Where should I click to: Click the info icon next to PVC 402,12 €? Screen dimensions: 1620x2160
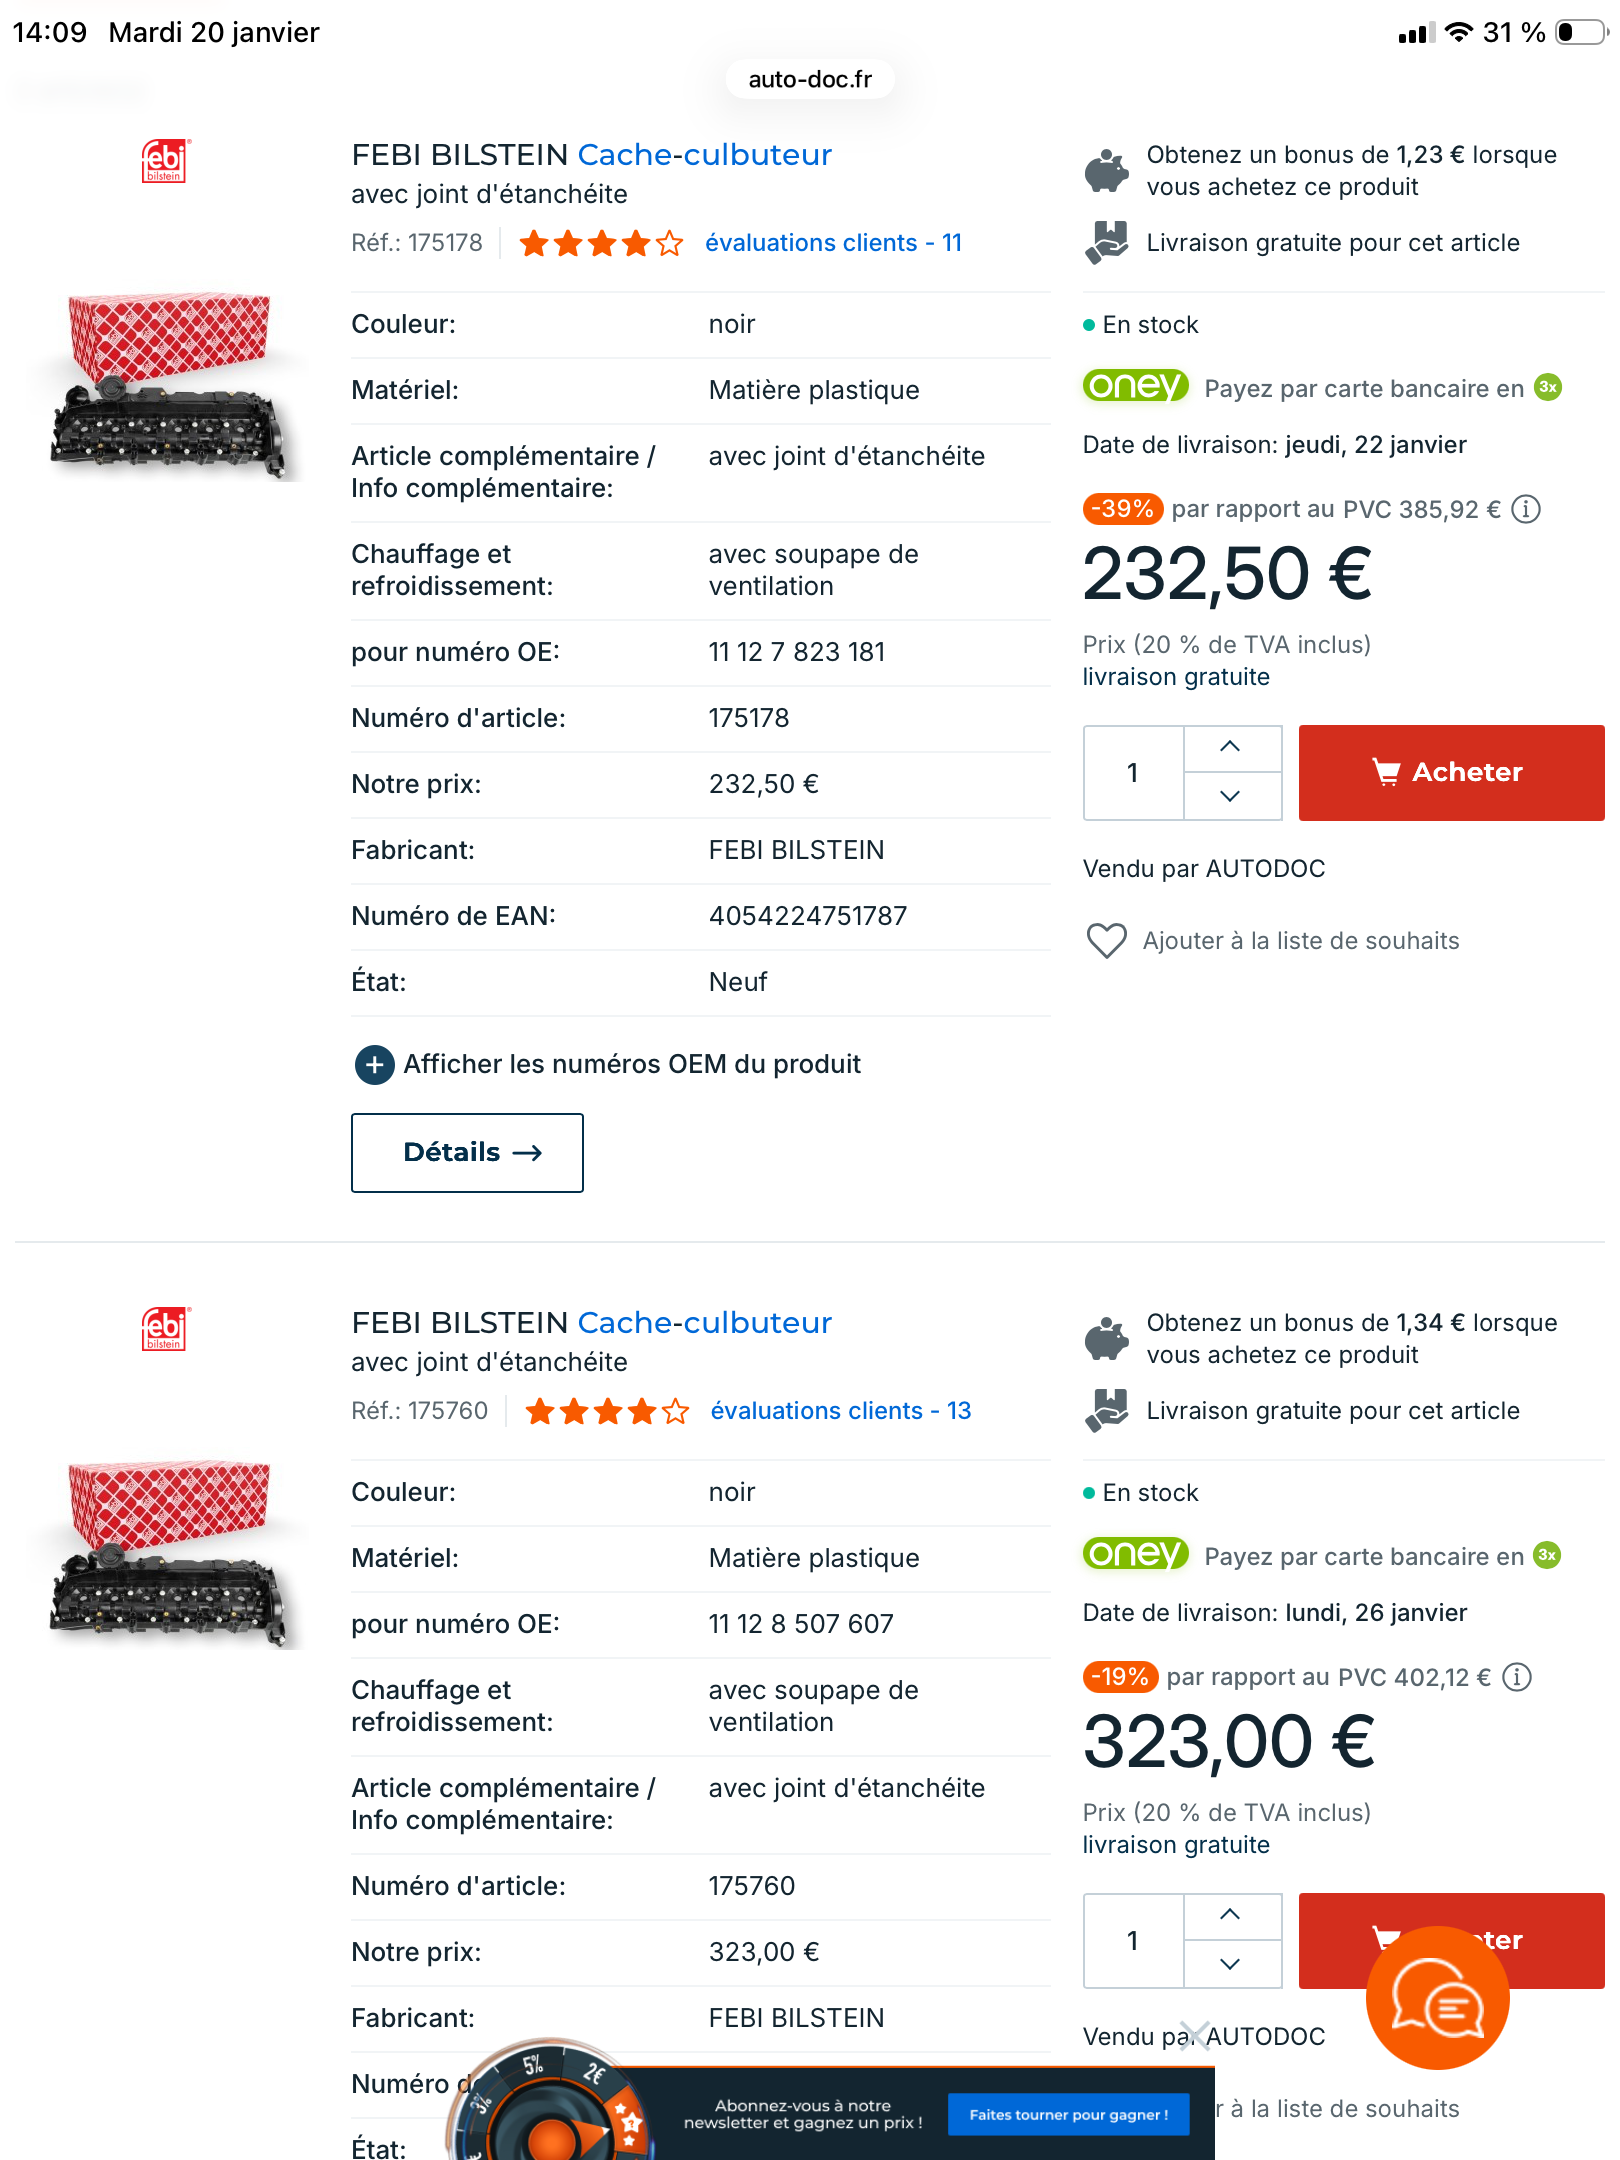[x=1517, y=1677]
